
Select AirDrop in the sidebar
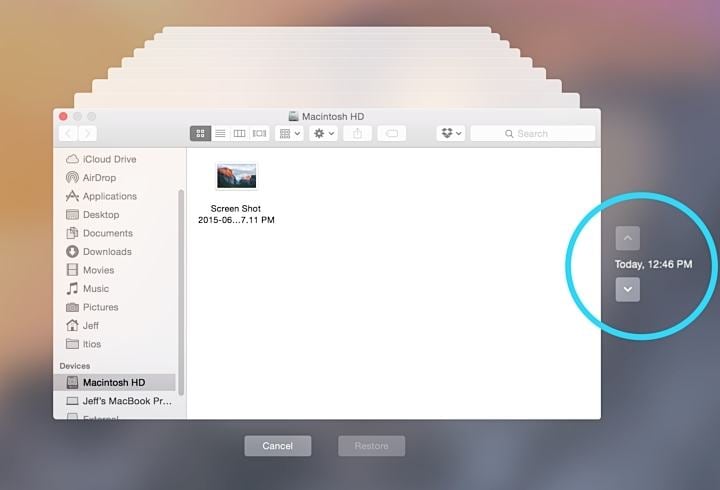pos(91,178)
